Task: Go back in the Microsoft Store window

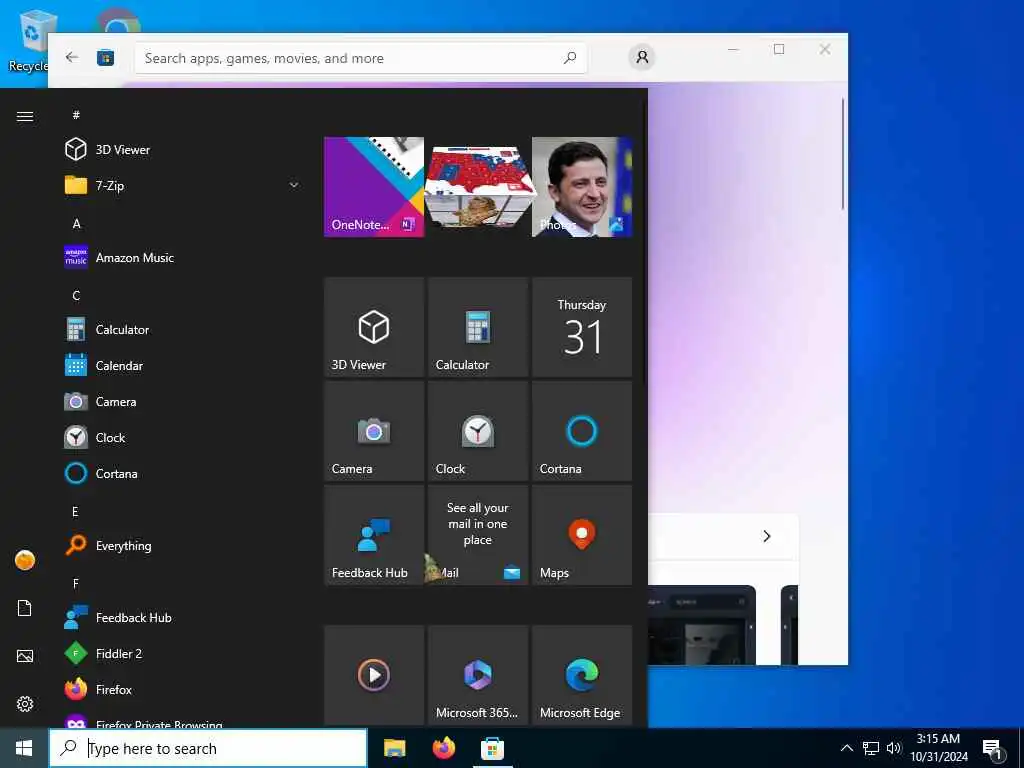Action: pos(72,57)
